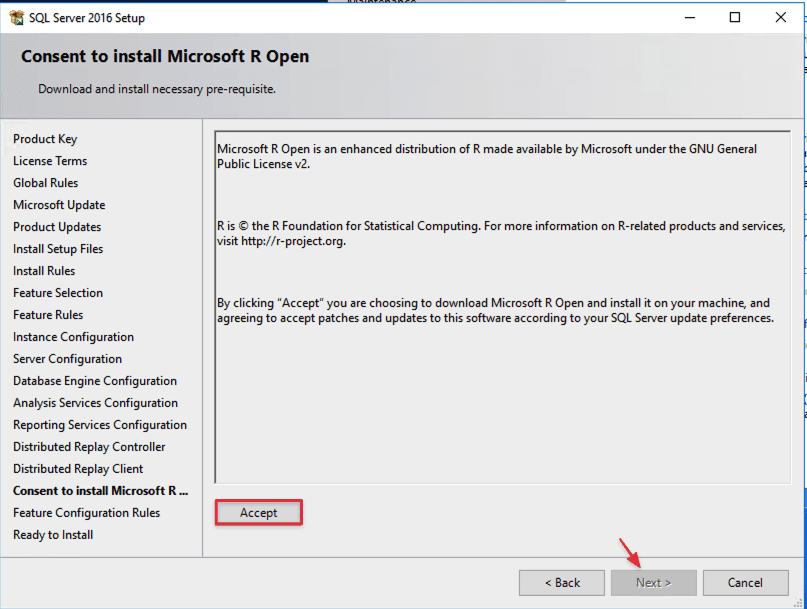This screenshot has height=609, width=807.
Task: Choose Reporting Services Configuration step
Action: [x=100, y=425]
